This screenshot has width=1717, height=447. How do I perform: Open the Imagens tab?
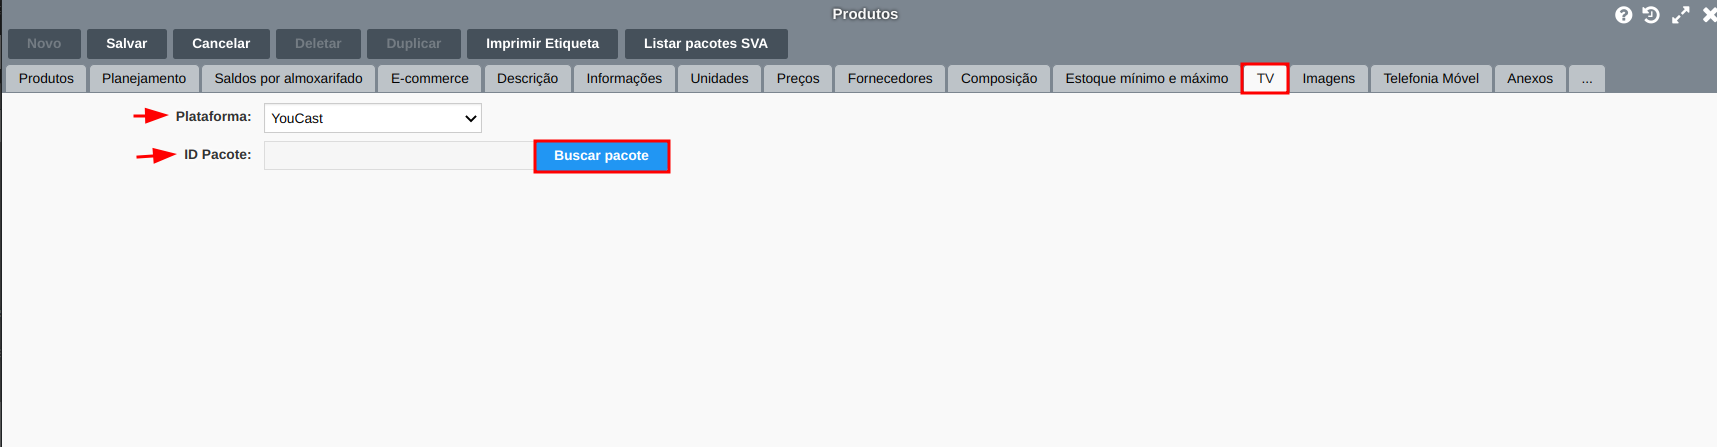coord(1328,79)
